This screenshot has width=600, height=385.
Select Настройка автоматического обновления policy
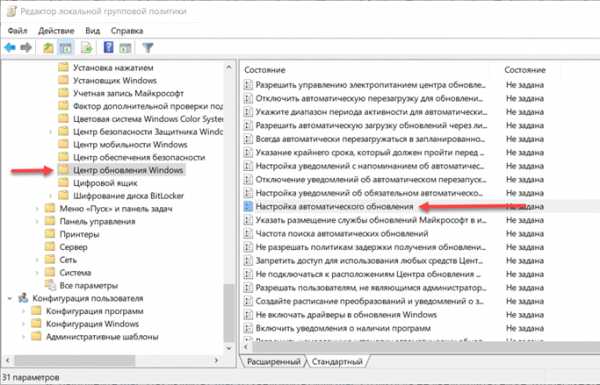[334, 207]
